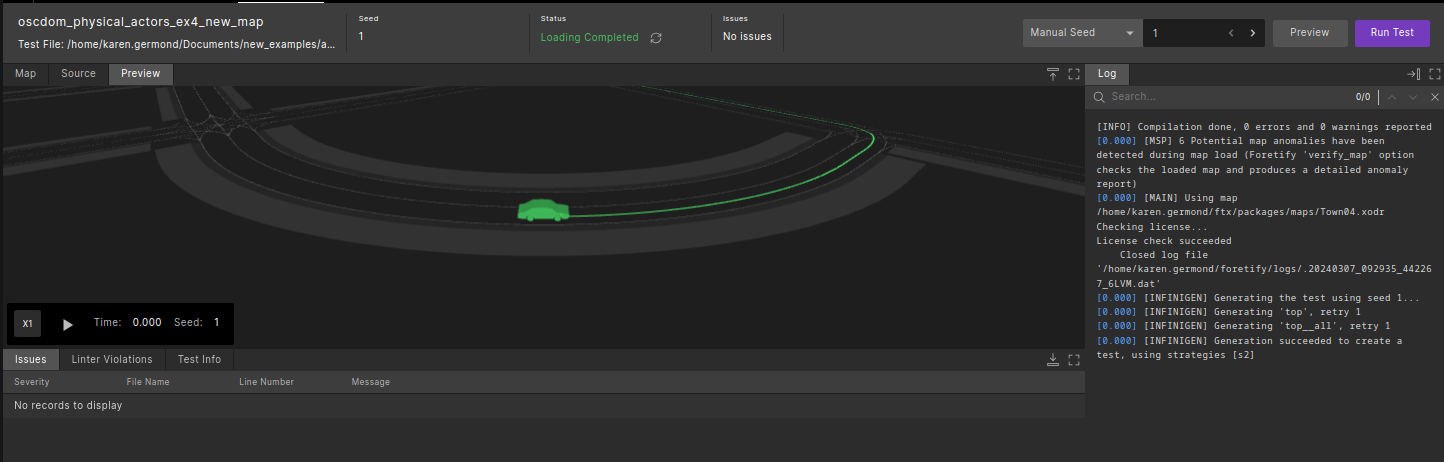This screenshot has width=1444, height=462.
Task: Click the log Search input field
Action: pyautogui.click(x=1225, y=97)
